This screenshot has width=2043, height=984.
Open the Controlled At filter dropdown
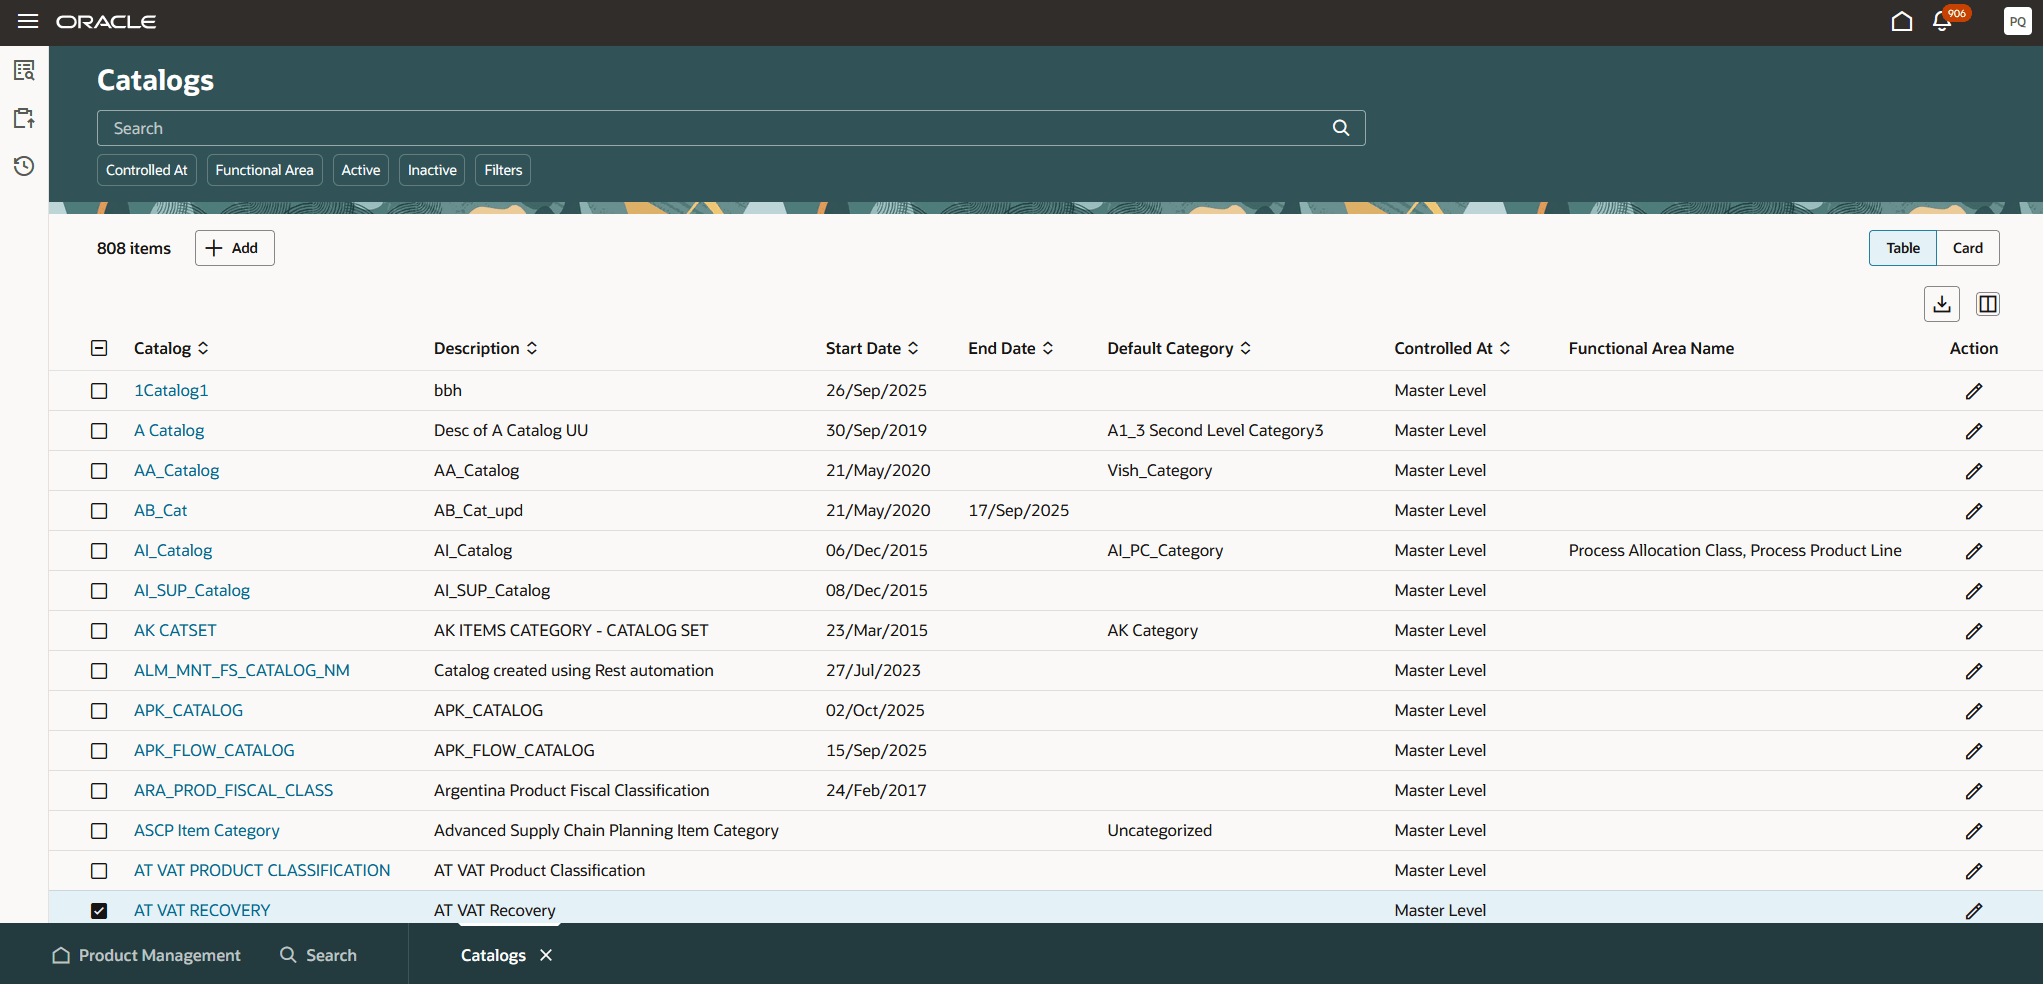[x=146, y=170]
